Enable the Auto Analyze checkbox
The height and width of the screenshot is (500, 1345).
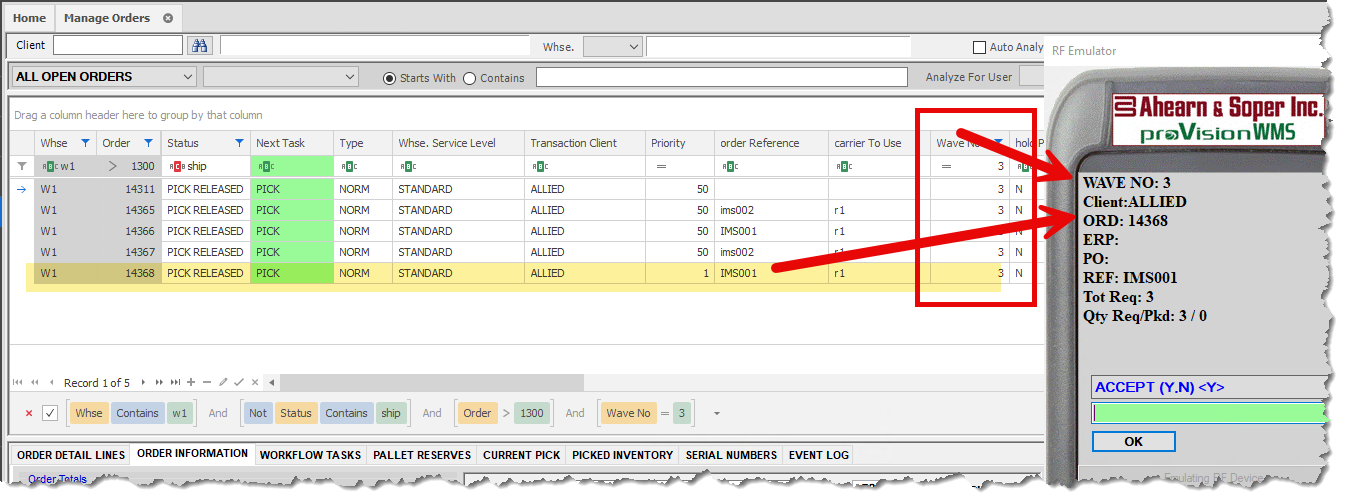980,47
